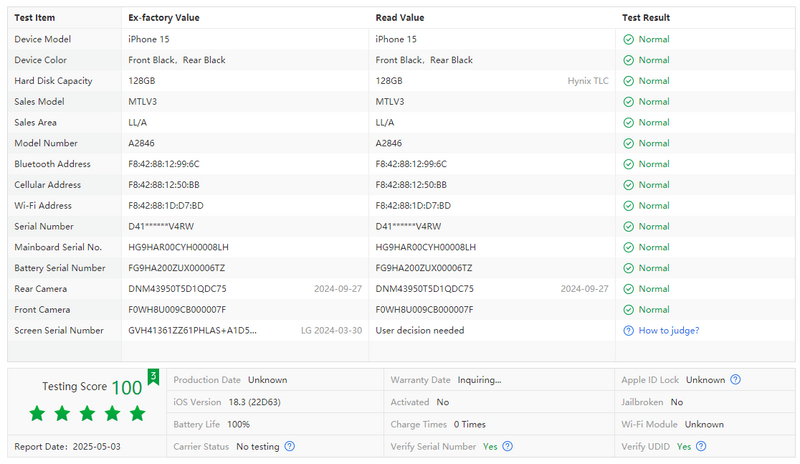Click the Normal result for Front Camera
800x464 pixels.
tap(654, 309)
